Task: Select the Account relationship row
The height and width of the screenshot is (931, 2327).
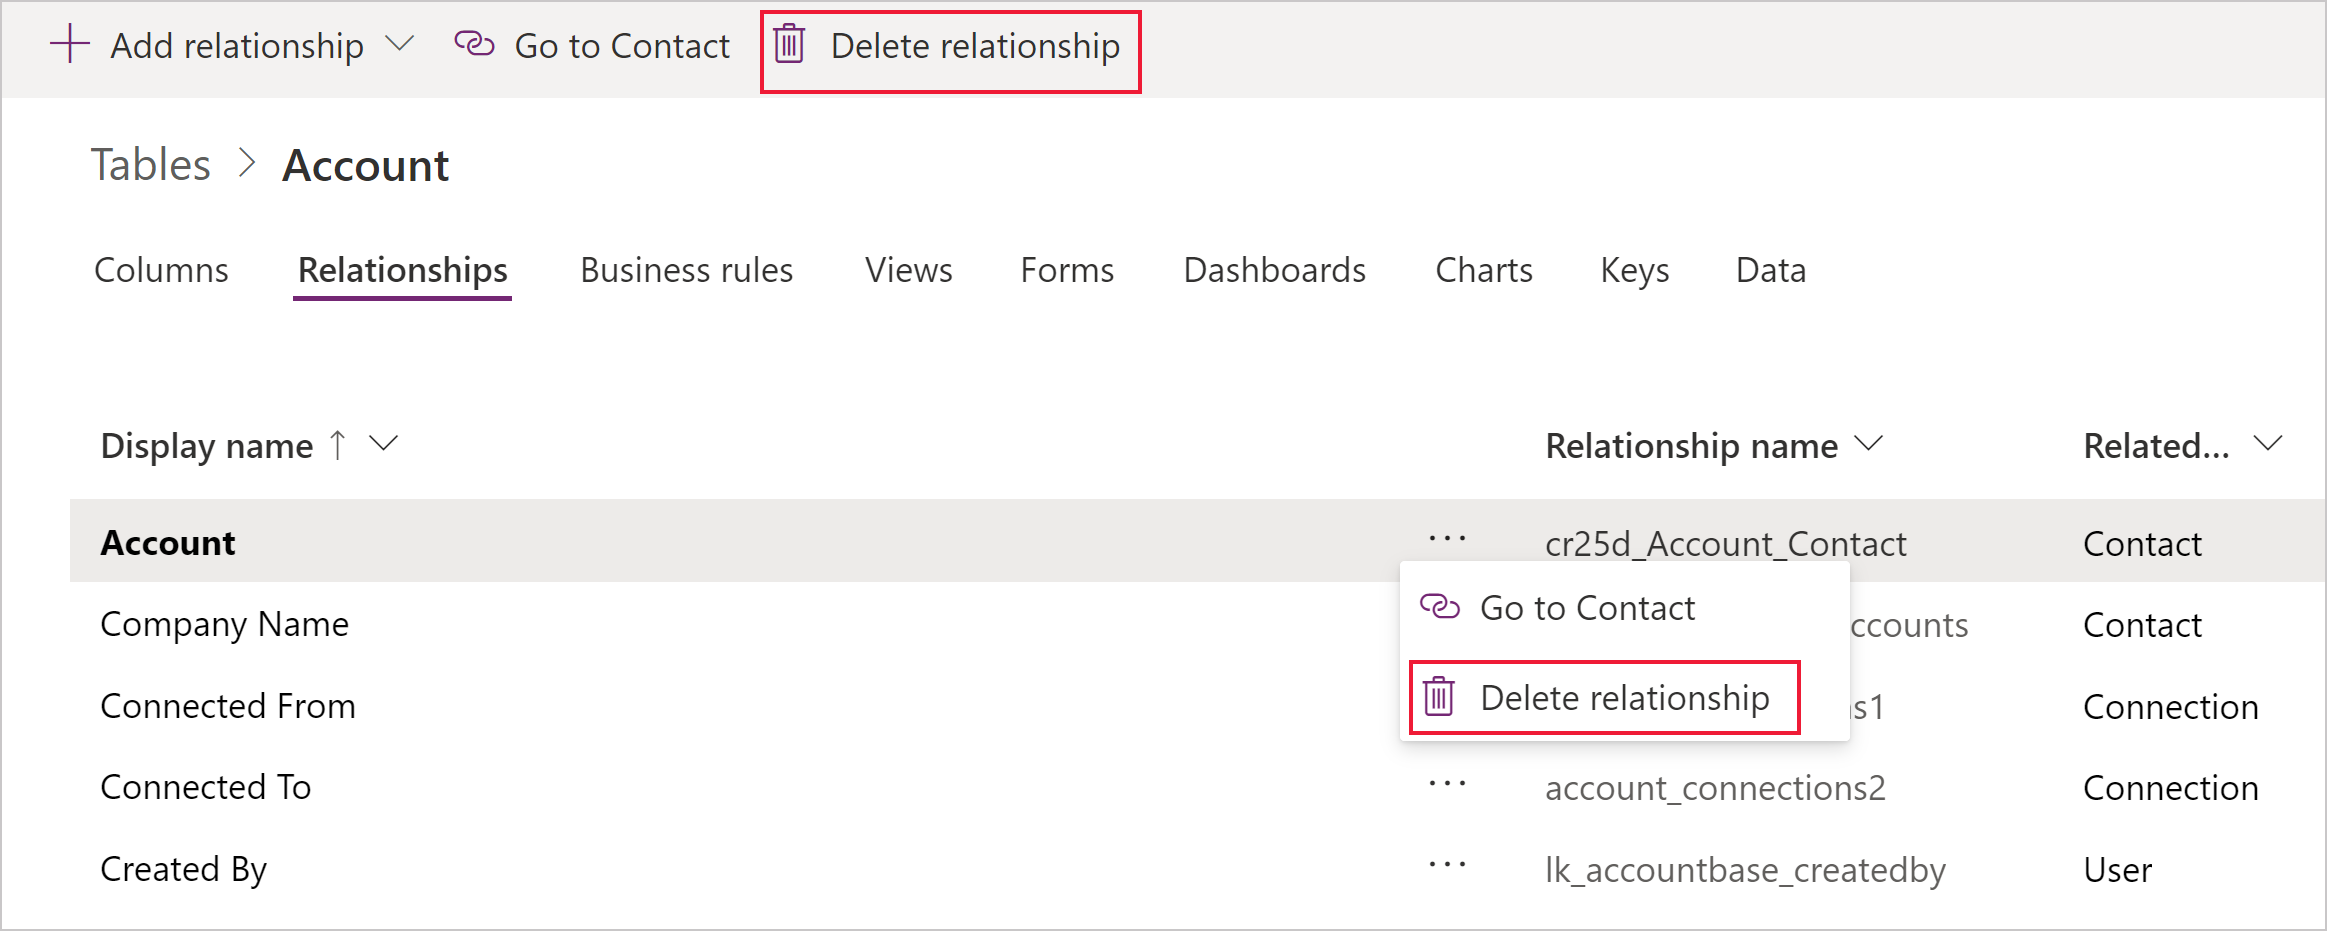Action: point(1197,541)
